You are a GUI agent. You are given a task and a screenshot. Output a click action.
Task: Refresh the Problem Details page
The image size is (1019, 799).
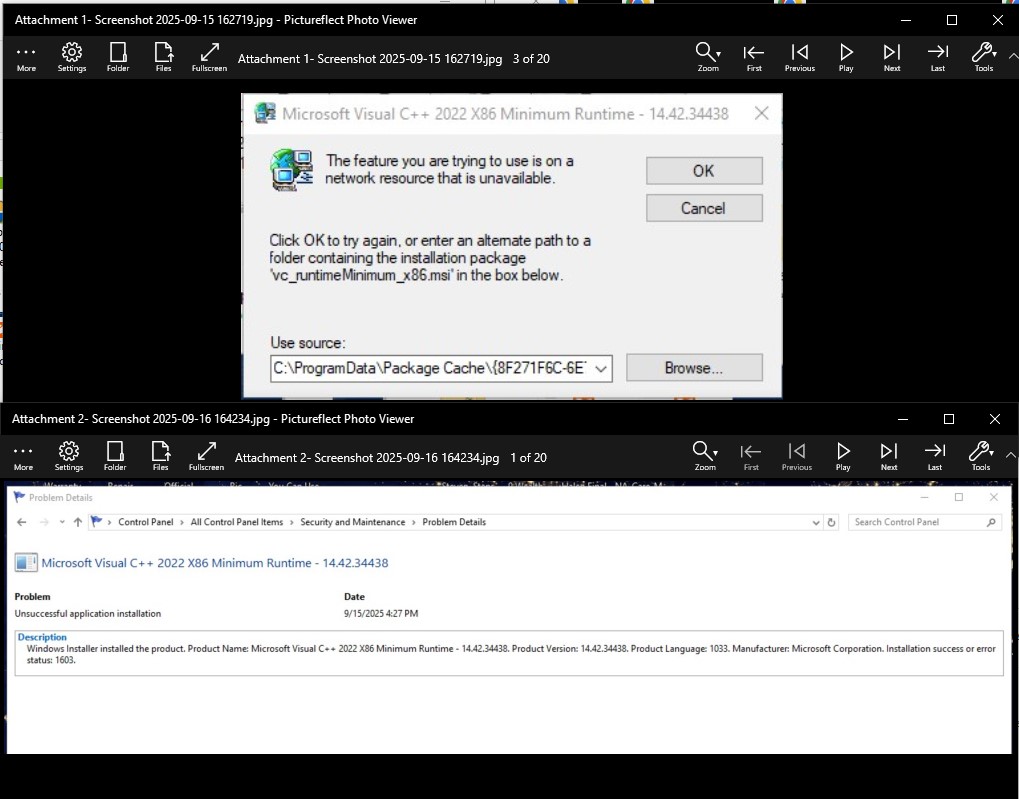point(831,522)
